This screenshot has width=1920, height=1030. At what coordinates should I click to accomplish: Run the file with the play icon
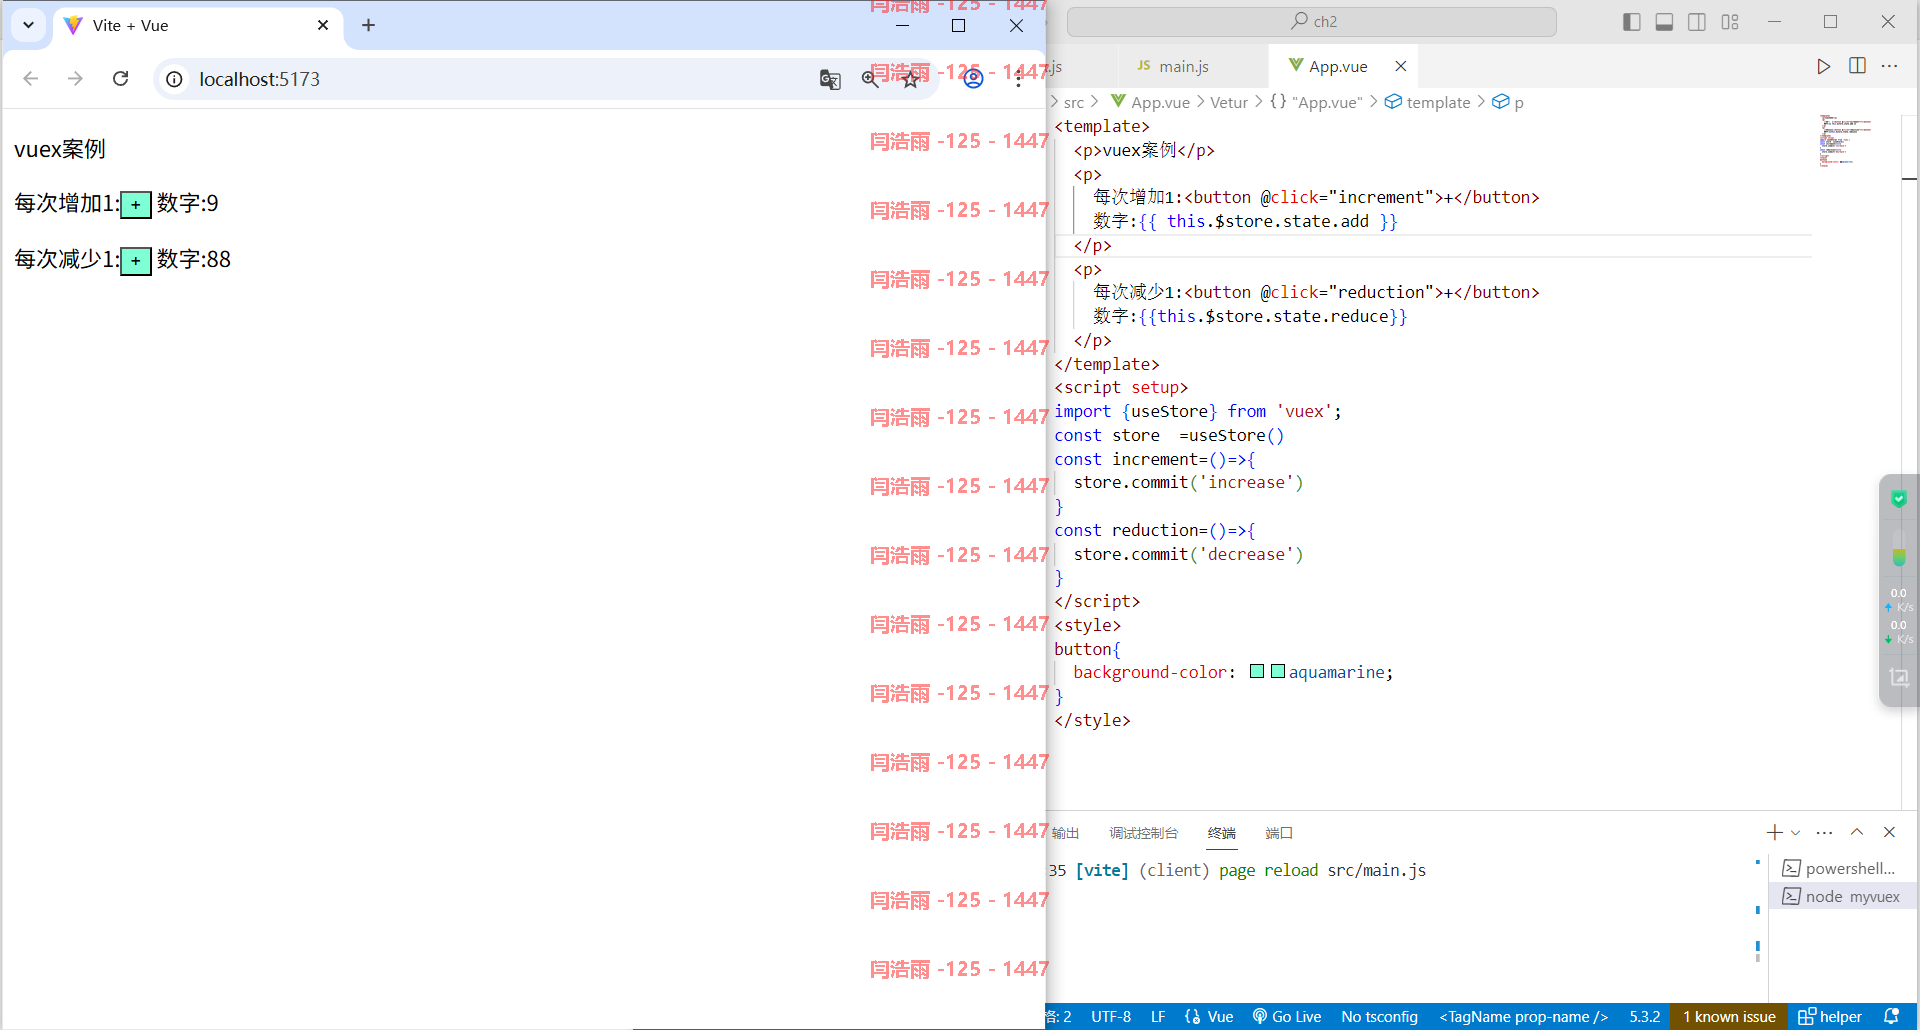1824,66
